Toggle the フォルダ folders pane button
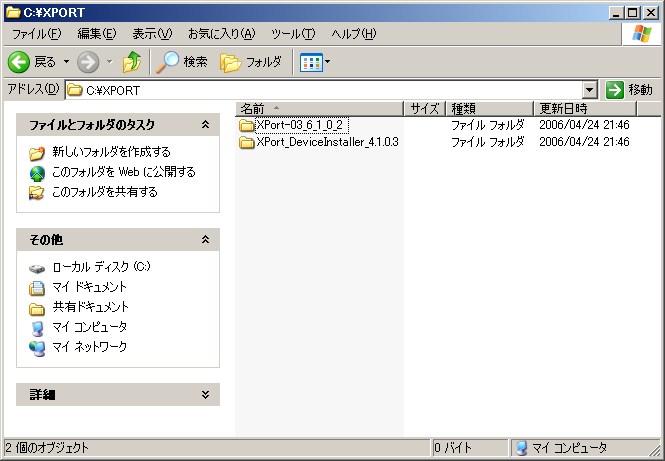Image resolution: width=665 pixels, height=461 pixels. click(251, 62)
